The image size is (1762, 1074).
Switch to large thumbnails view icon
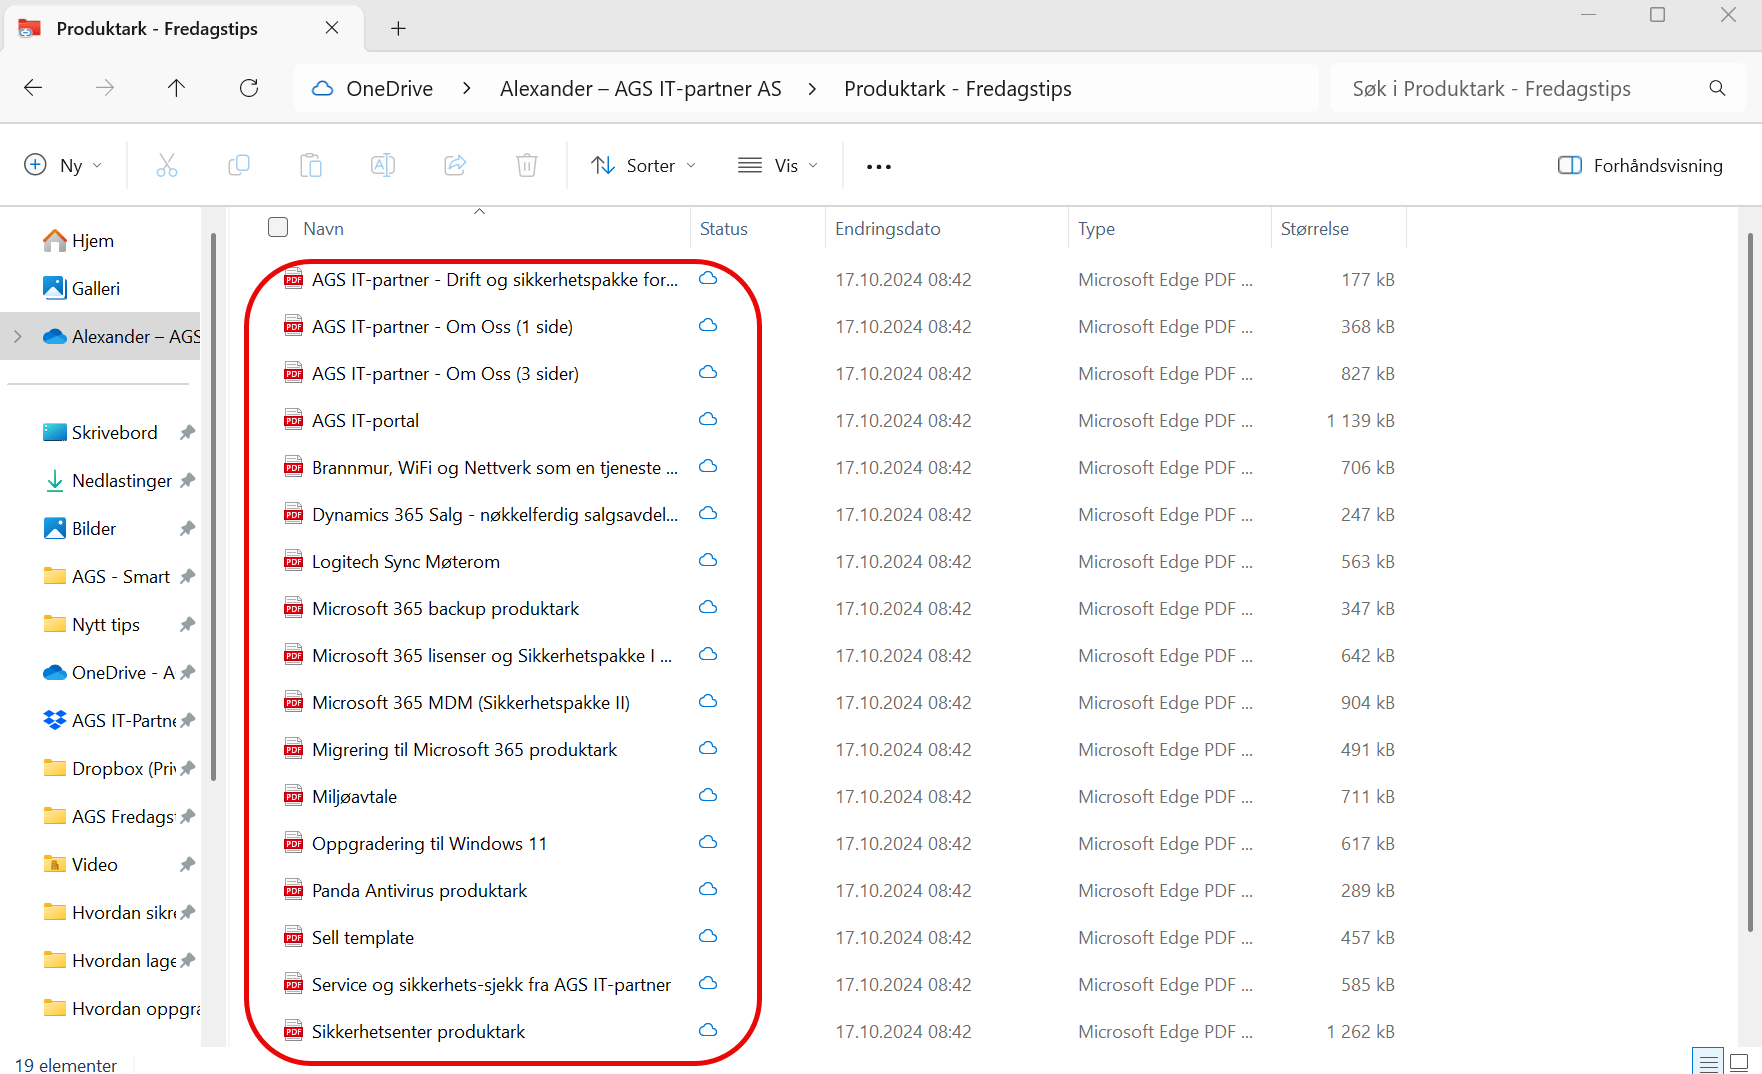point(1740,1061)
